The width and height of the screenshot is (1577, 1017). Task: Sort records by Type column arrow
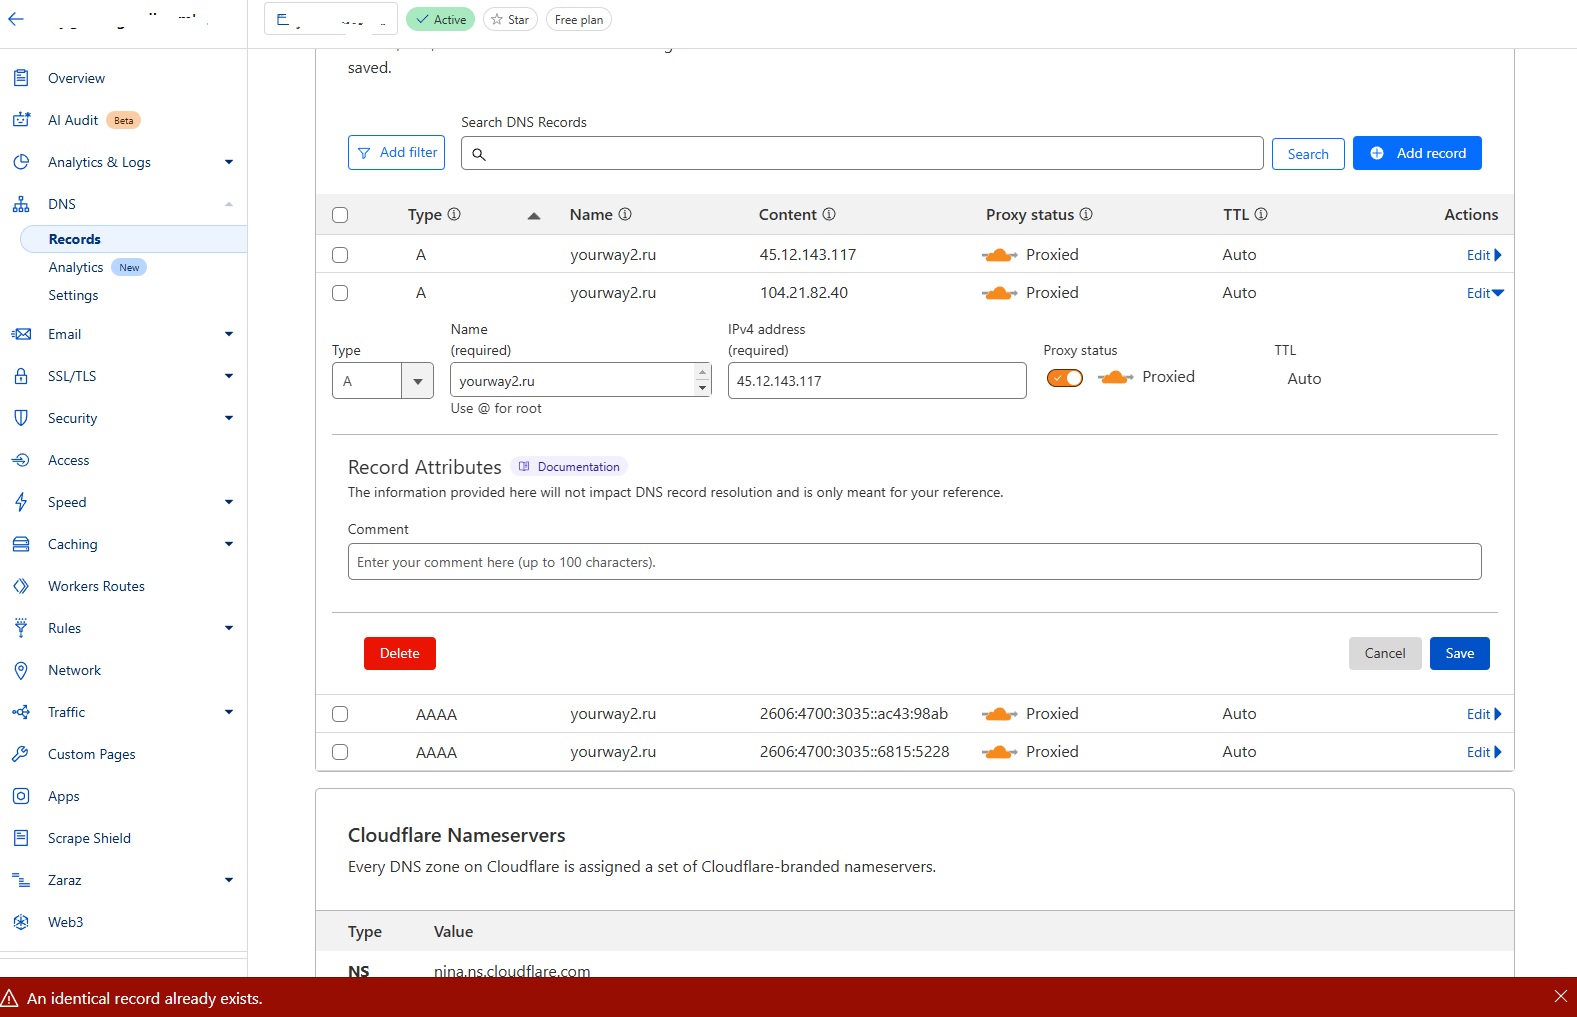pyautogui.click(x=534, y=215)
